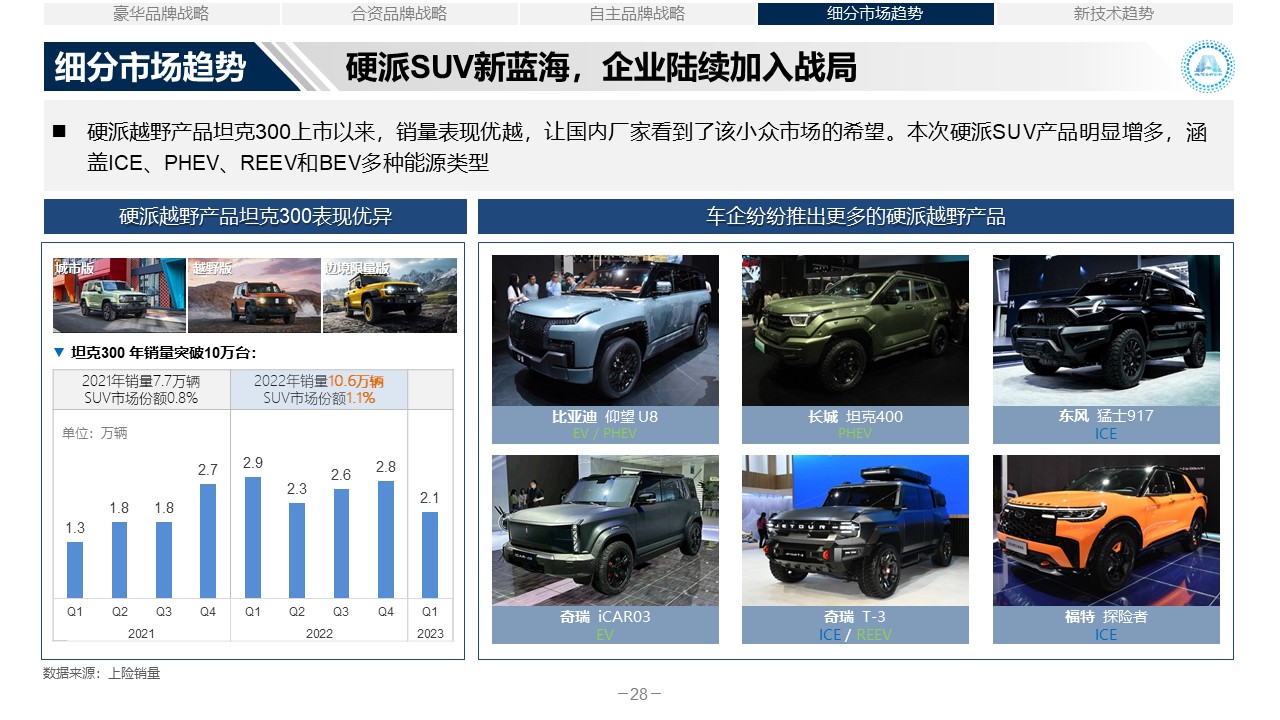Click the 硬派越野产品坦克300表现优异 section header
This screenshot has width=1280, height=720.
pyautogui.click(x=255, y=216)
